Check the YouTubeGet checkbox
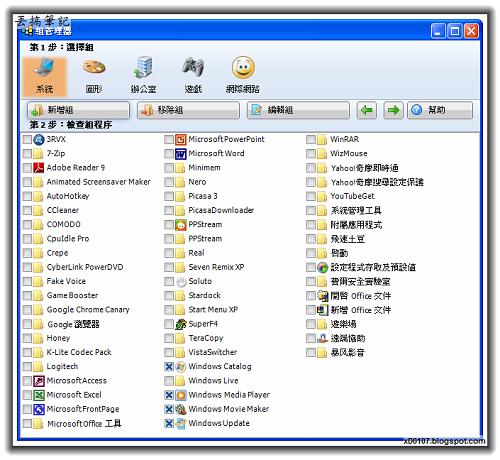The image size is (500, 460). click(x=311, y=196)
